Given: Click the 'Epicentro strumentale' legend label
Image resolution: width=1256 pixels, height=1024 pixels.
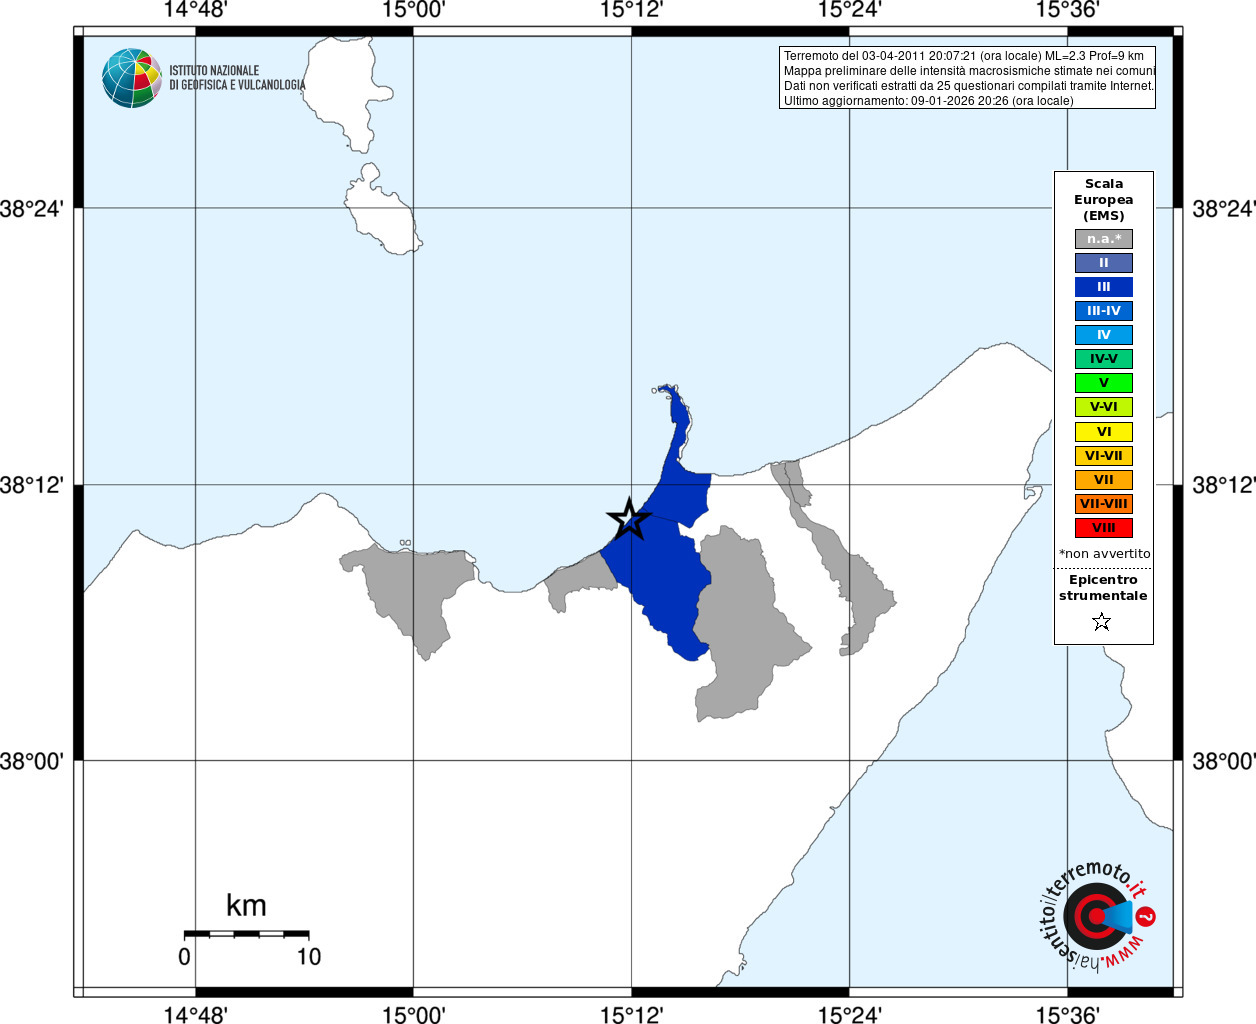Looking at the screenshot, I should (1103, 588).
